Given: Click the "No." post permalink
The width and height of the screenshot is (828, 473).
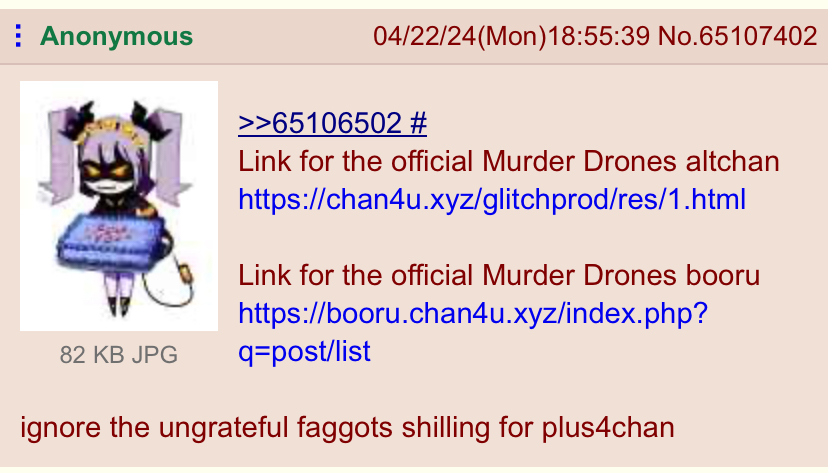Looking at the screenshot, I should (x=678, y=36).
